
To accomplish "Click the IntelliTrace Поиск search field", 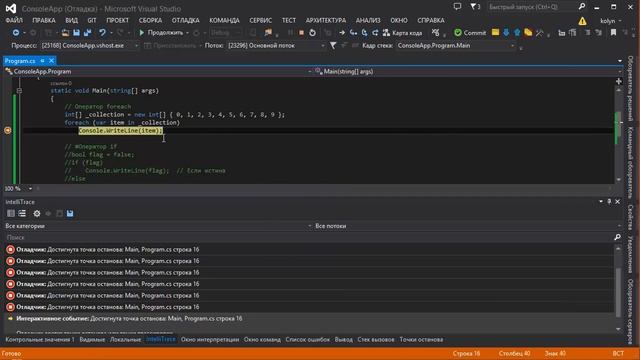I will [x=308, y=238].
